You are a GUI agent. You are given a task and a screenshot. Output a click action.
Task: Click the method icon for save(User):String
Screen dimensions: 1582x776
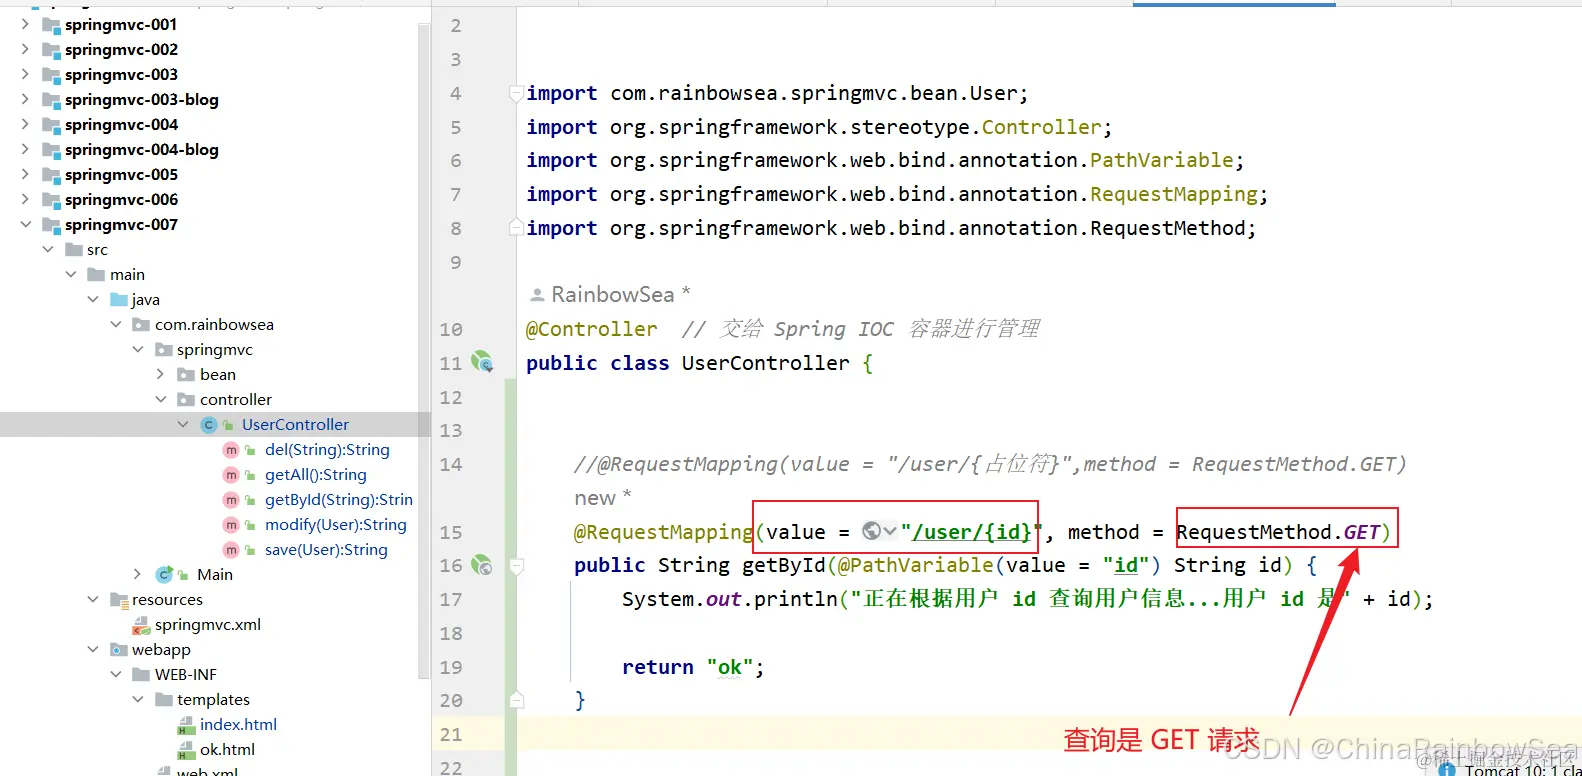(231, 550)
